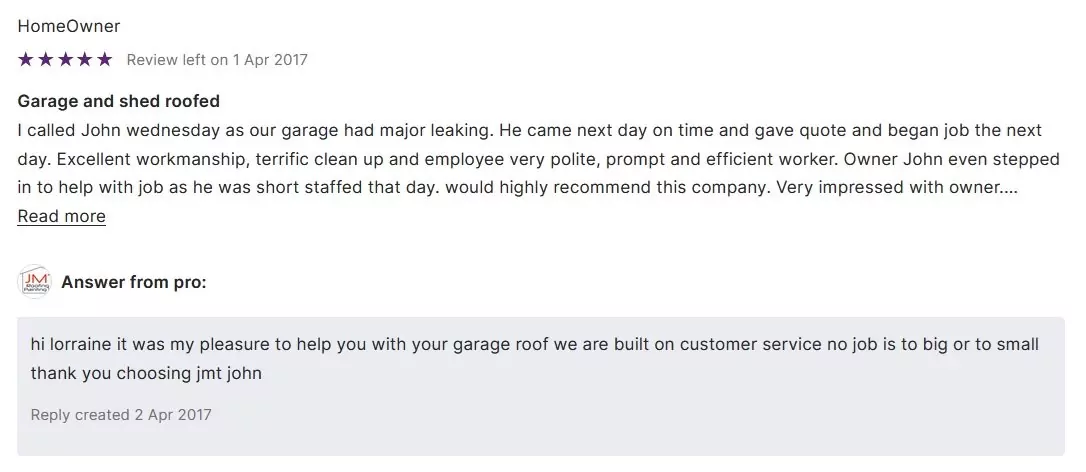Click the JM Roofing logo avatar

coord(35,283)
